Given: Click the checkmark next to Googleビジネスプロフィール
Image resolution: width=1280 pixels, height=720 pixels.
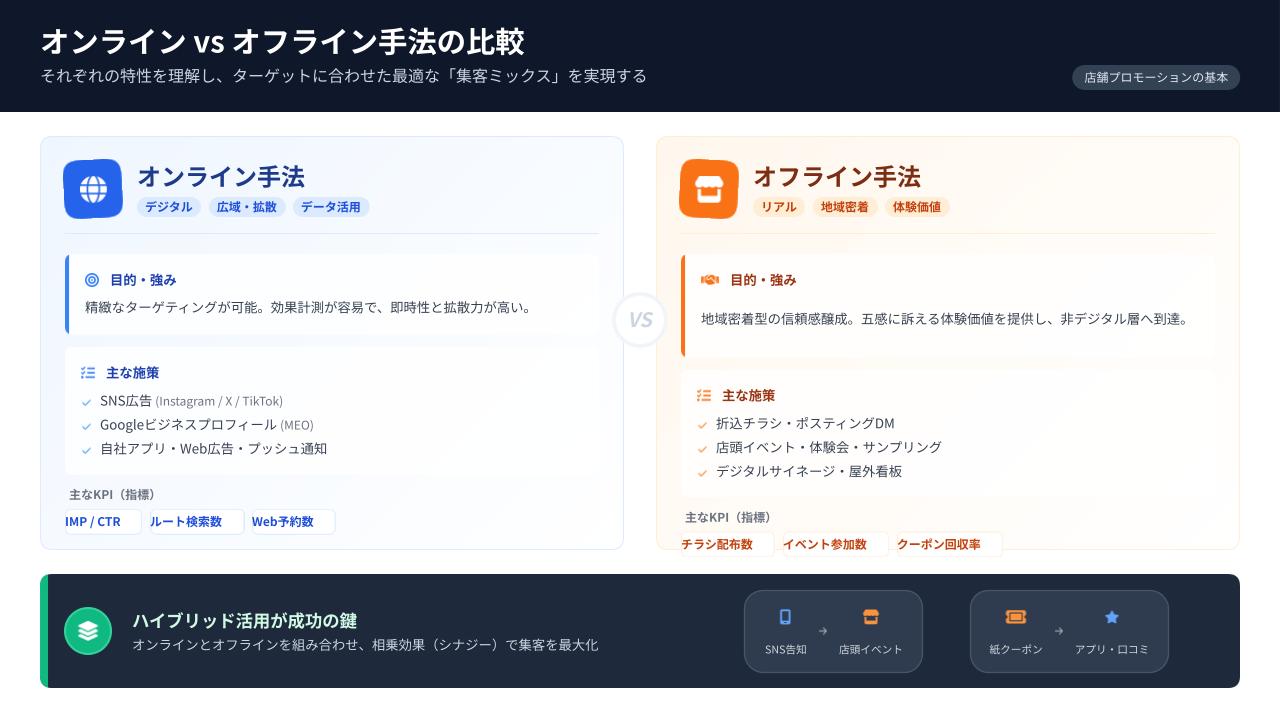Looking at the screenshot, I should [x=87, y=426].
